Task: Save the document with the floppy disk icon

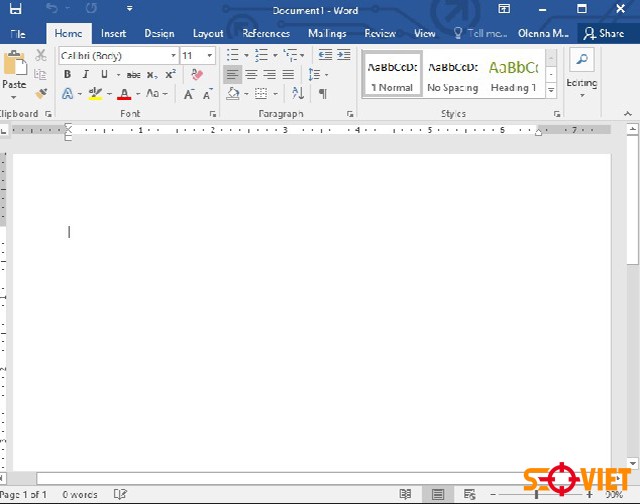Action: click(16, 9)
